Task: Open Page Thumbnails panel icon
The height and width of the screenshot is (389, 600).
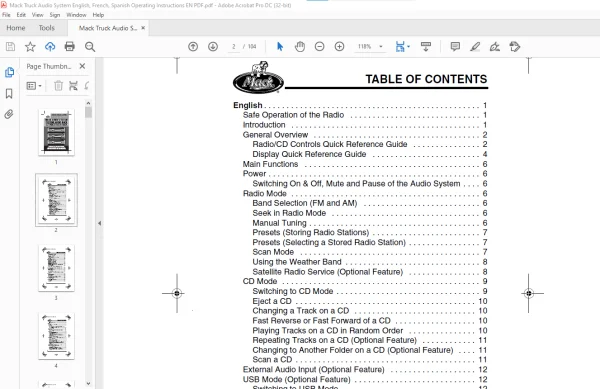Action: [9, 72]
